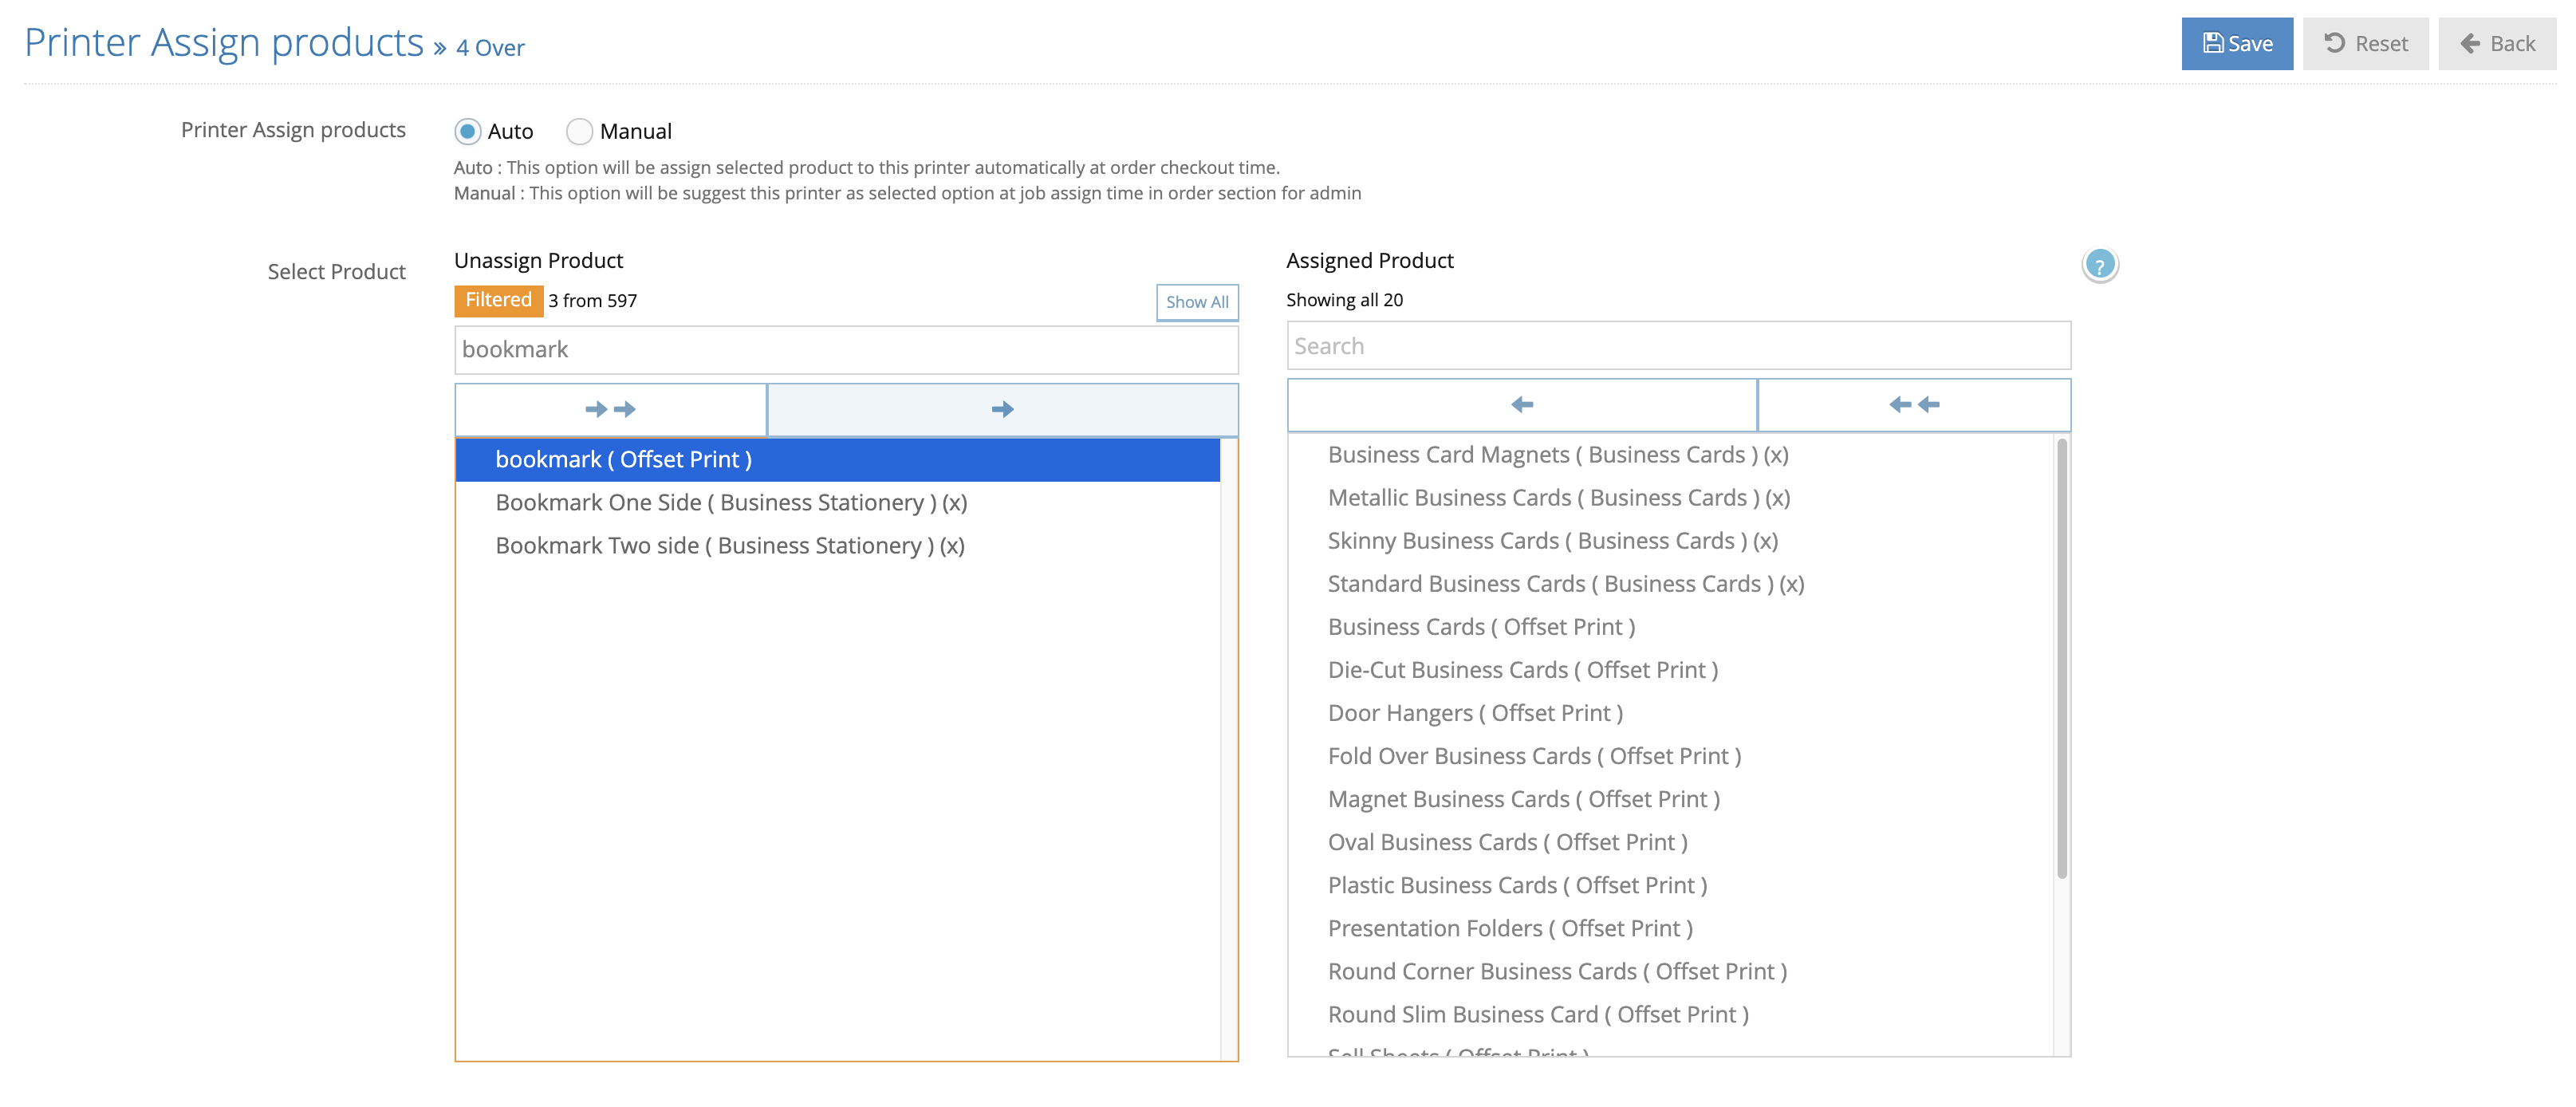Select bookmark ( Offset Print ) item
The image size is (2576, 1107).
click(623, 460)
